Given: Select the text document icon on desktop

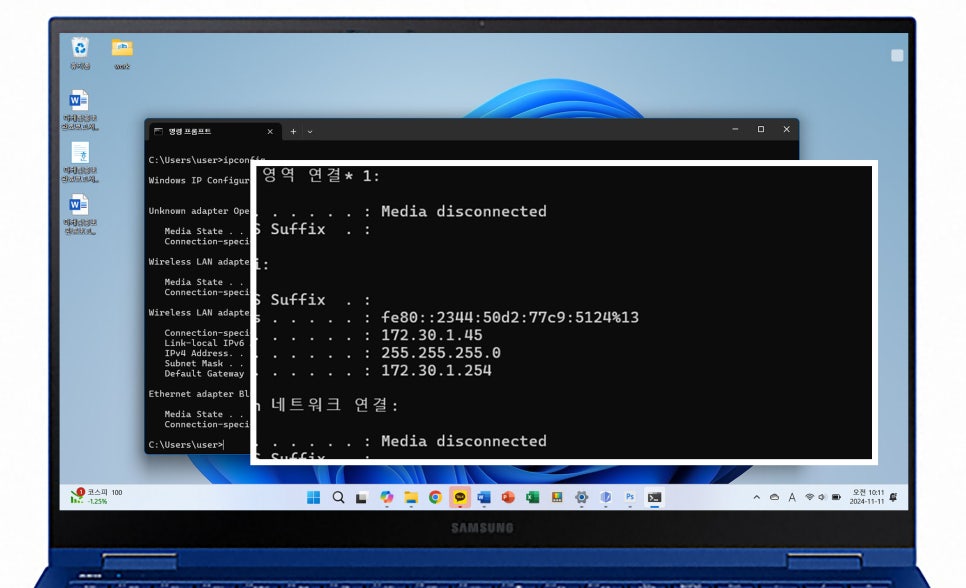Looking at the screenshot, I should (x=79, y=163).
